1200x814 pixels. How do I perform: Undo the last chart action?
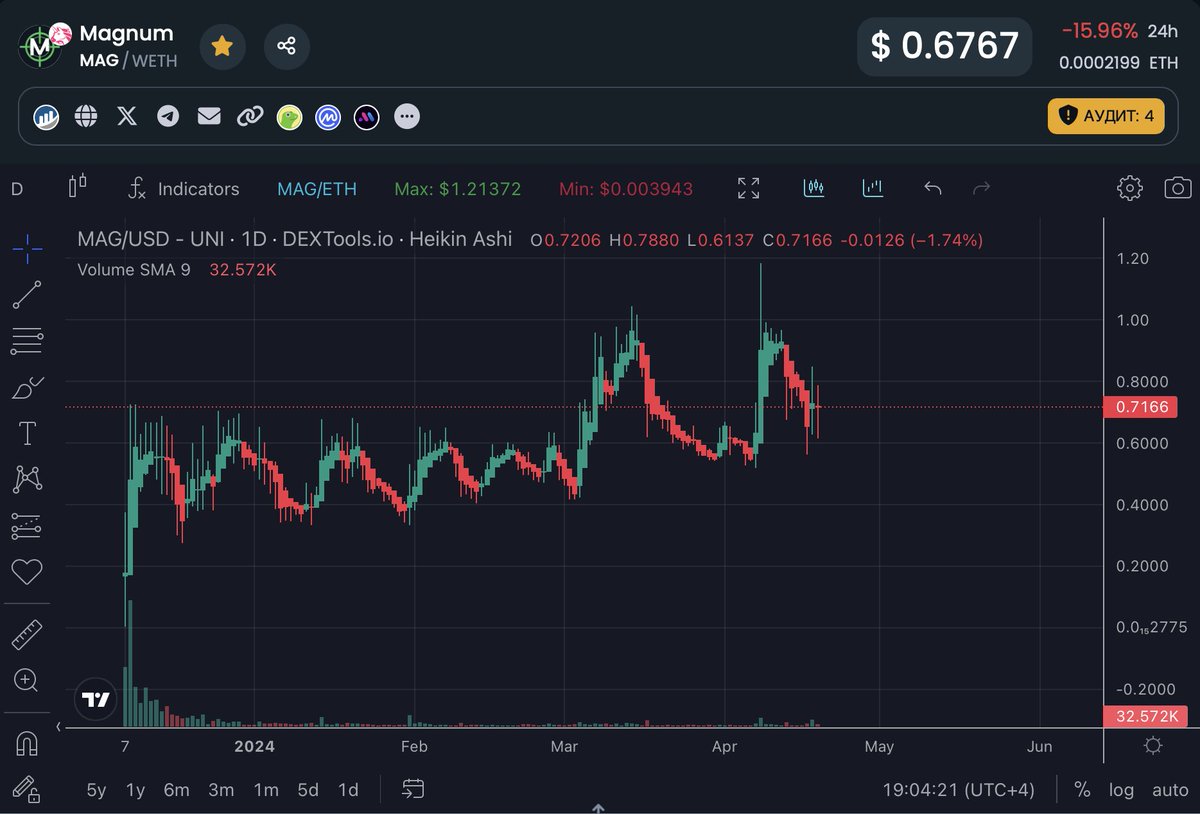[933, 188]
